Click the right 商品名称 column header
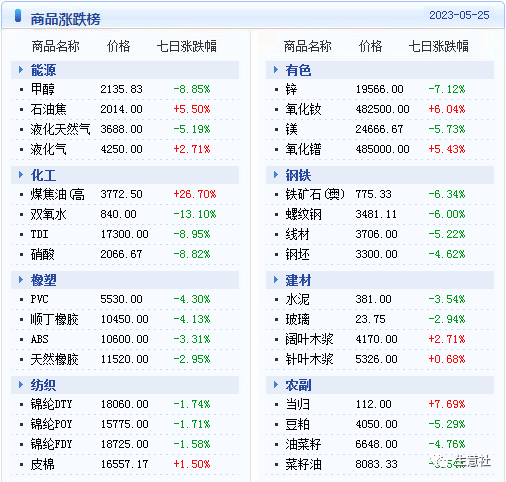This screenshot has height=482, width=506. [x=307, y=46]
